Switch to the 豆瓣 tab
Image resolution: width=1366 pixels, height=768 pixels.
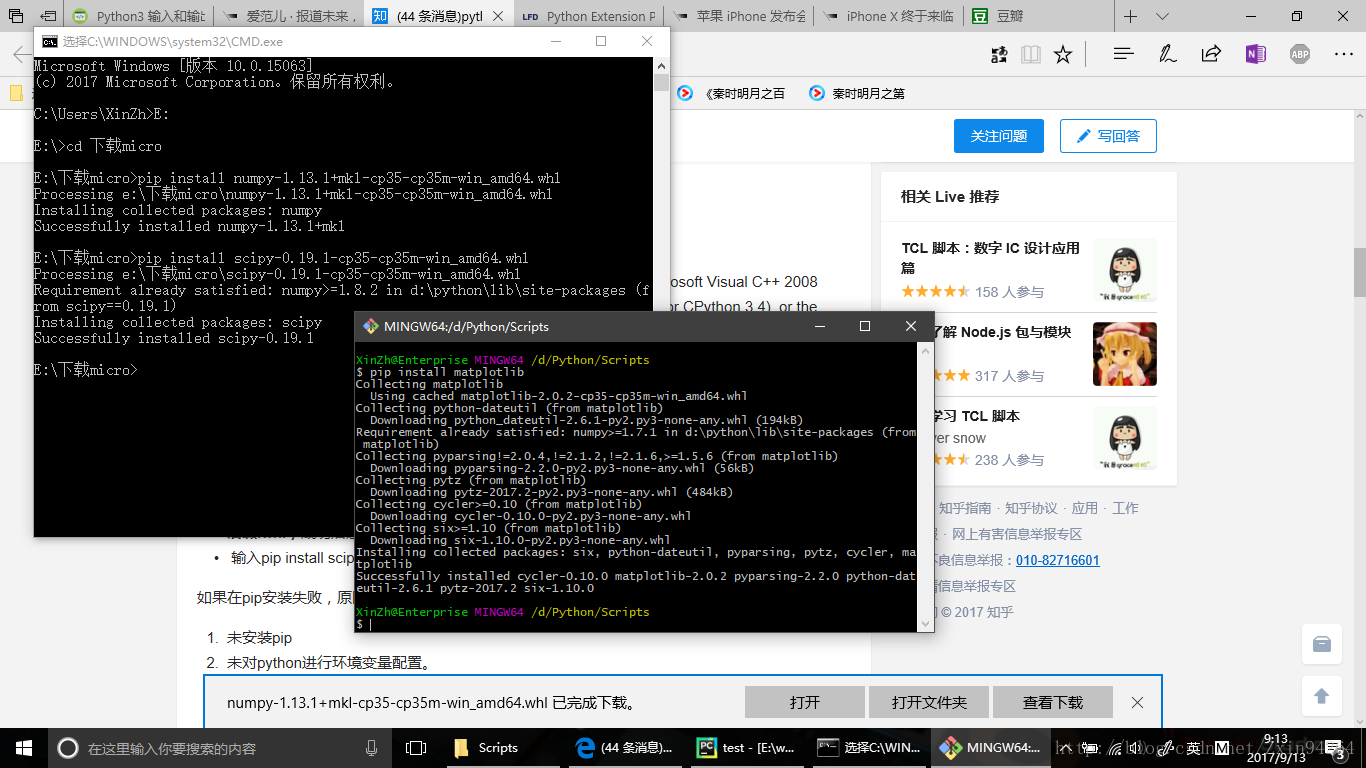(1039, 16)
